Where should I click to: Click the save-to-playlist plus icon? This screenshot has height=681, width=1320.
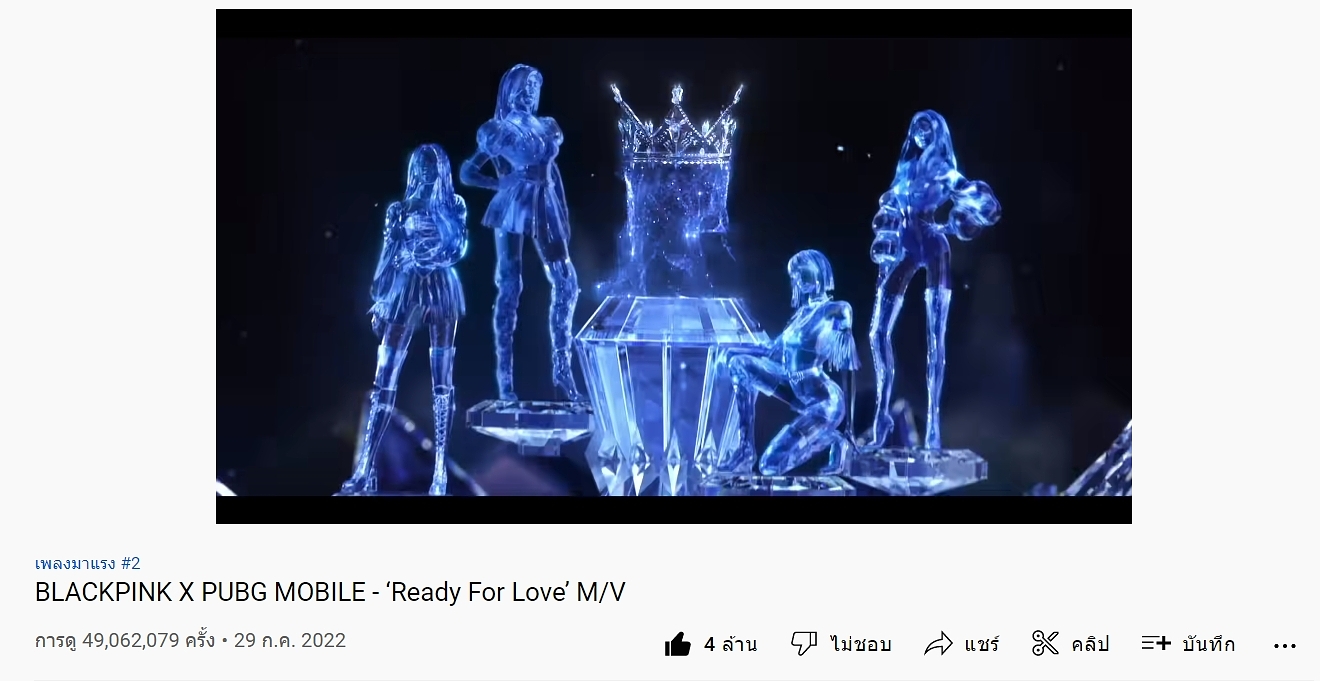1156,643
